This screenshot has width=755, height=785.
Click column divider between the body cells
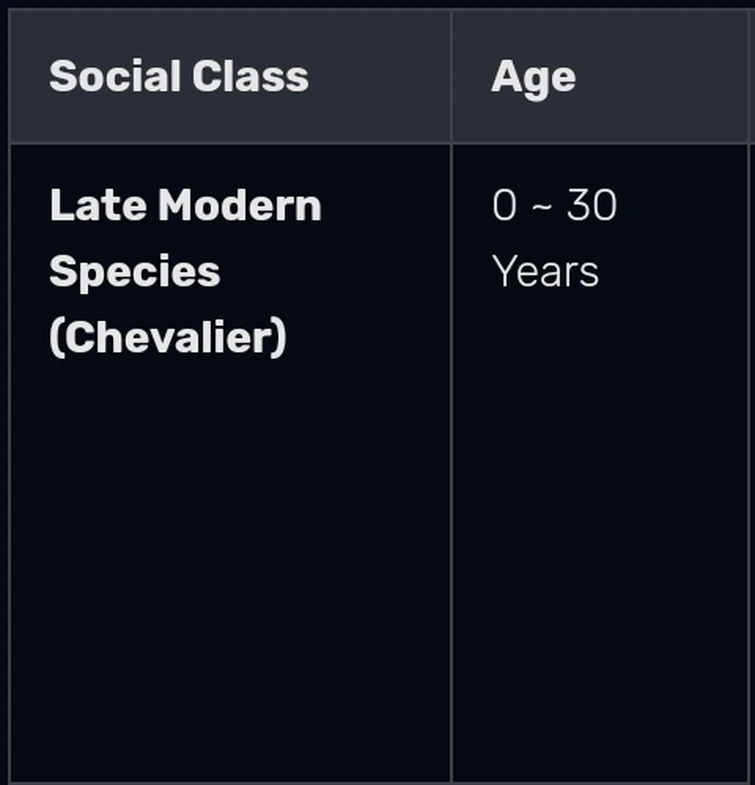pos(452,463)
